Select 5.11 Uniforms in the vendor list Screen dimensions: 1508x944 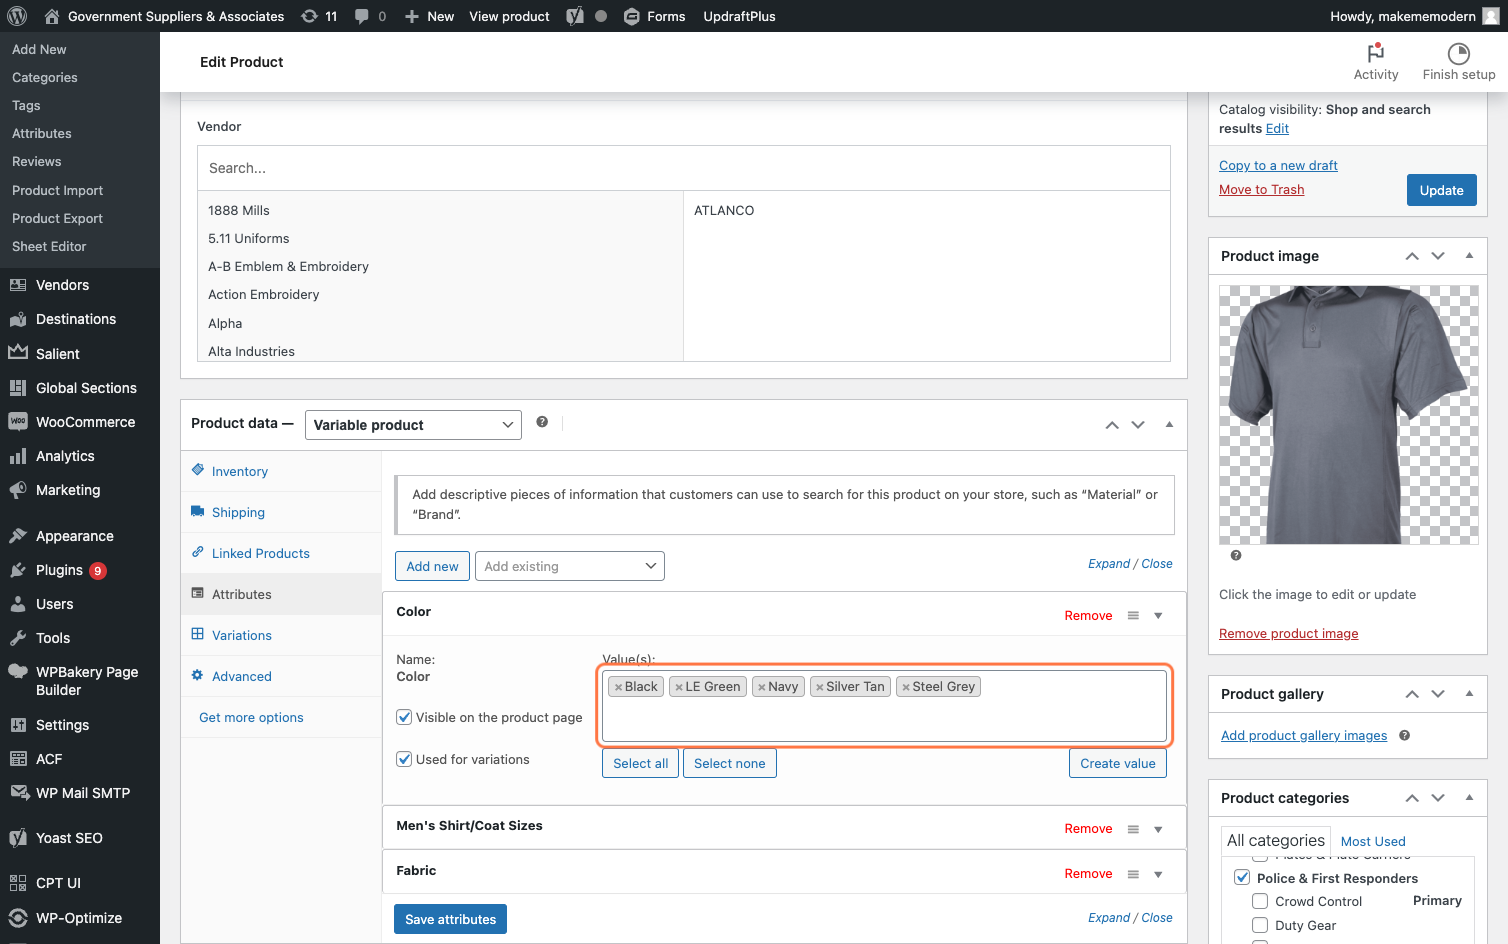(x=249, y=238)
